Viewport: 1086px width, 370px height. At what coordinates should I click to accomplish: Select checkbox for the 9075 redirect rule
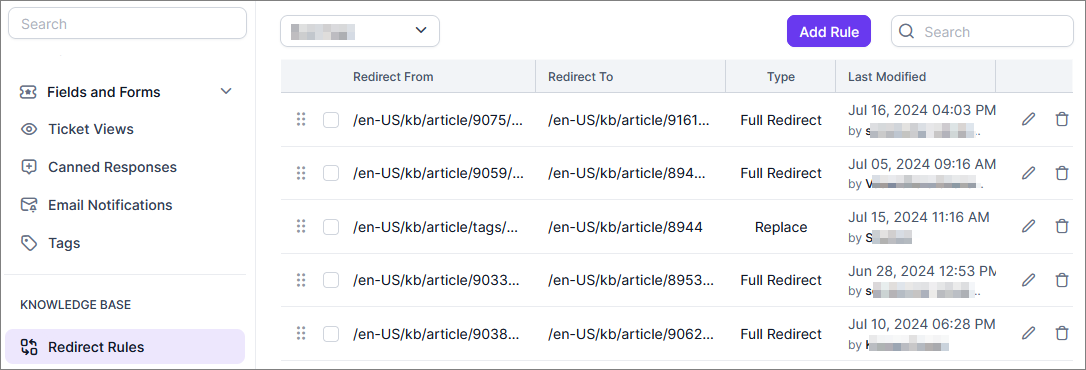tap(331, 120)
